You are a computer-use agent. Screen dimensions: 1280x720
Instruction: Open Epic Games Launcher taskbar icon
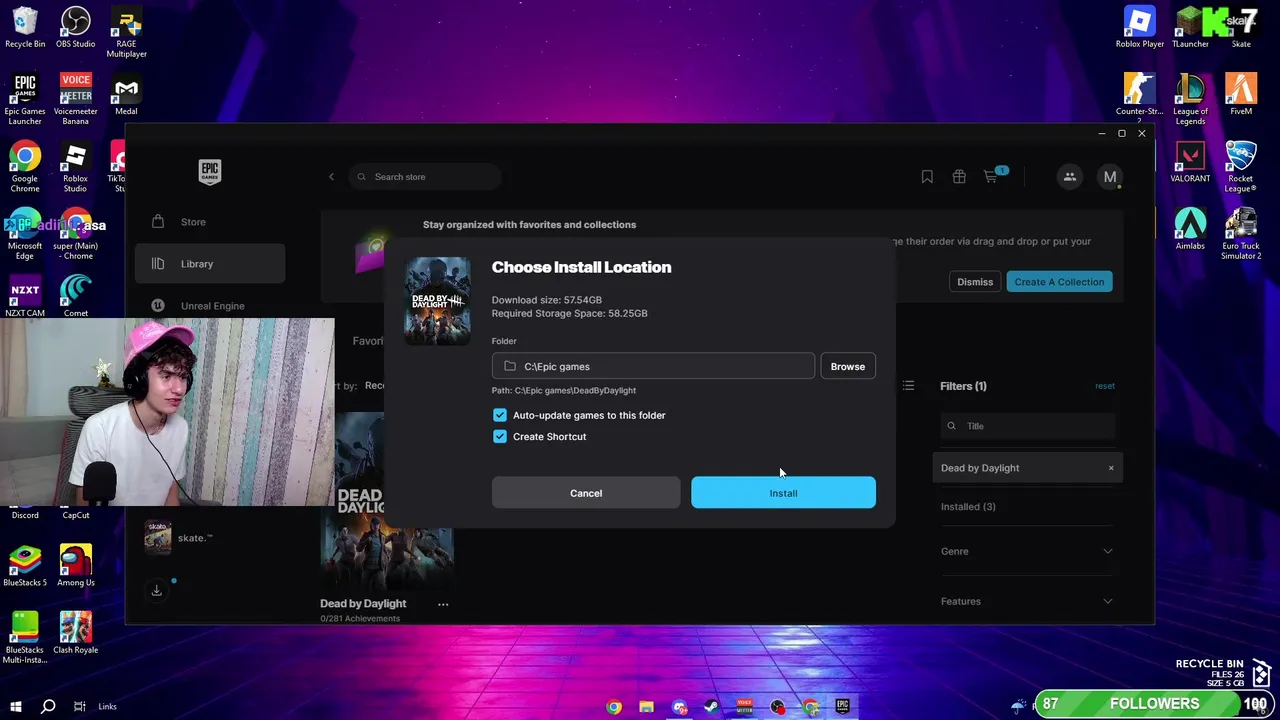pyautogui.click(x=843, y=707)
